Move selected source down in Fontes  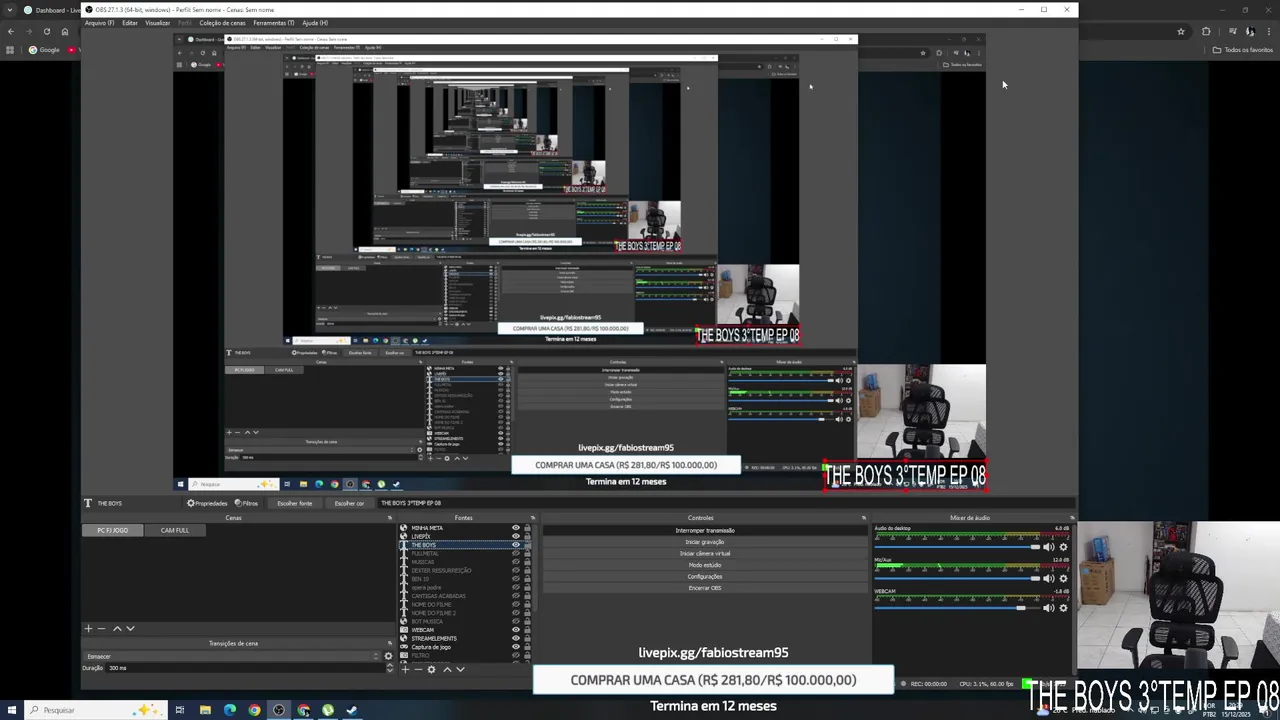[460, 669]
